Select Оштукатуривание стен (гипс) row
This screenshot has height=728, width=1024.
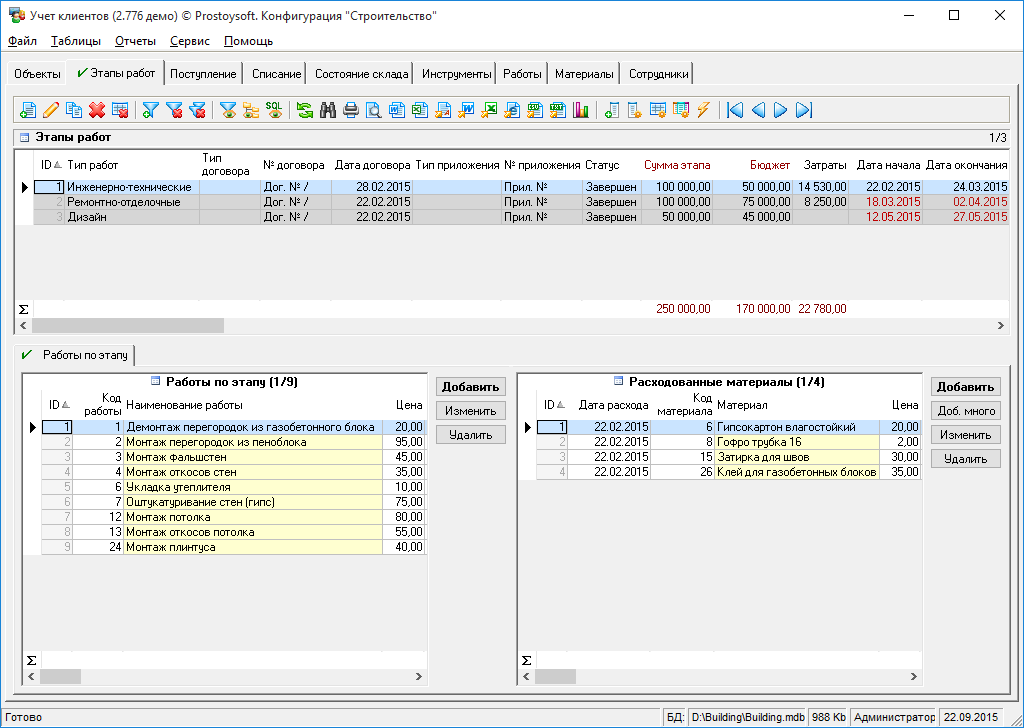234,502
